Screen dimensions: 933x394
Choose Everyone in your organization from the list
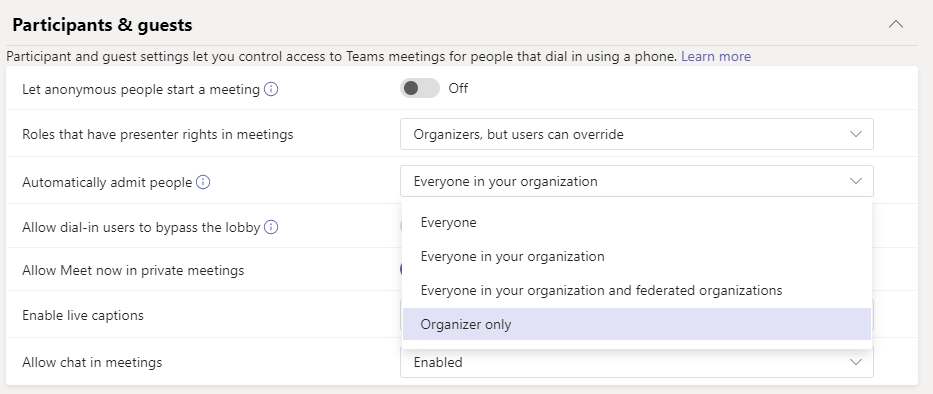coord(637,257)
